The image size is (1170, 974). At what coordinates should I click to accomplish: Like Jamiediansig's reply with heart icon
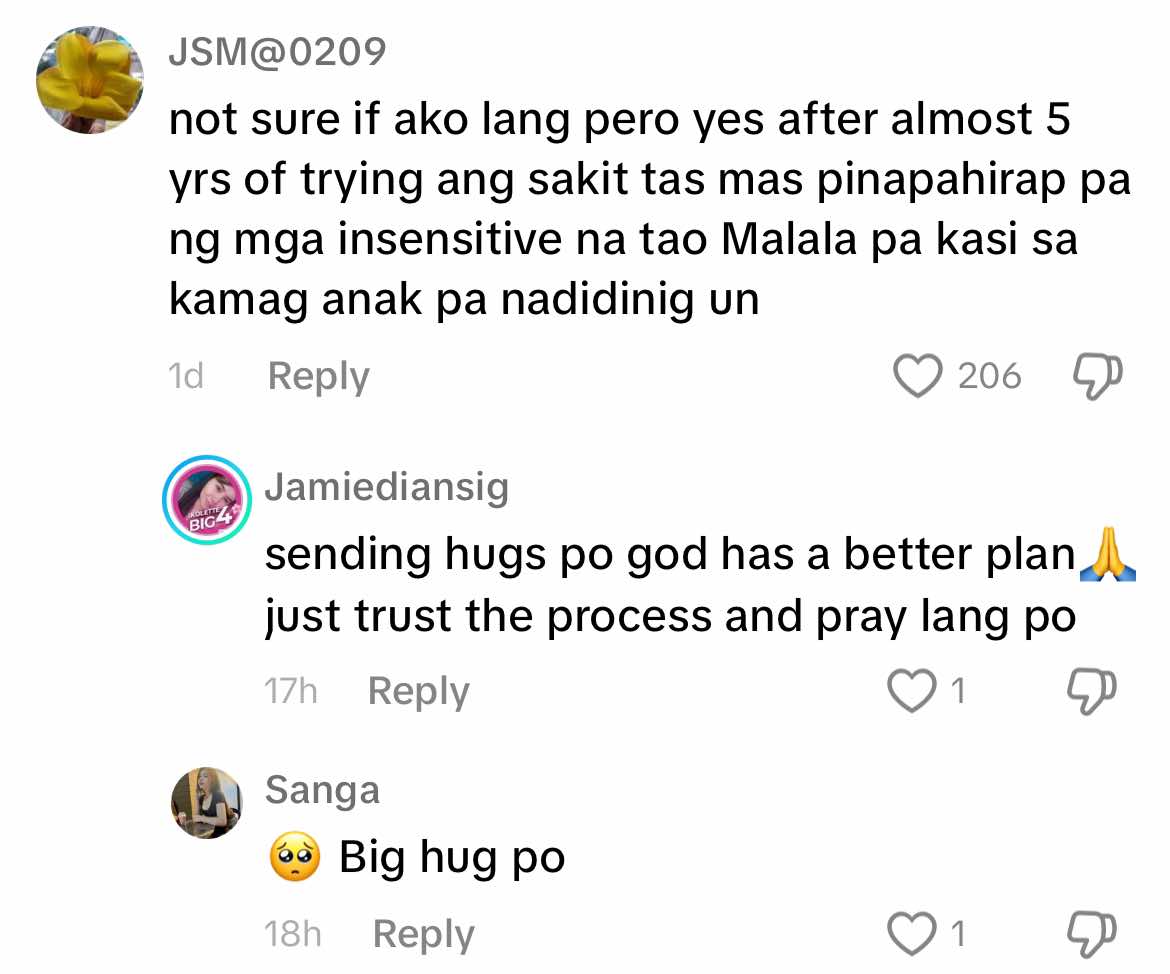click(912, 690)
